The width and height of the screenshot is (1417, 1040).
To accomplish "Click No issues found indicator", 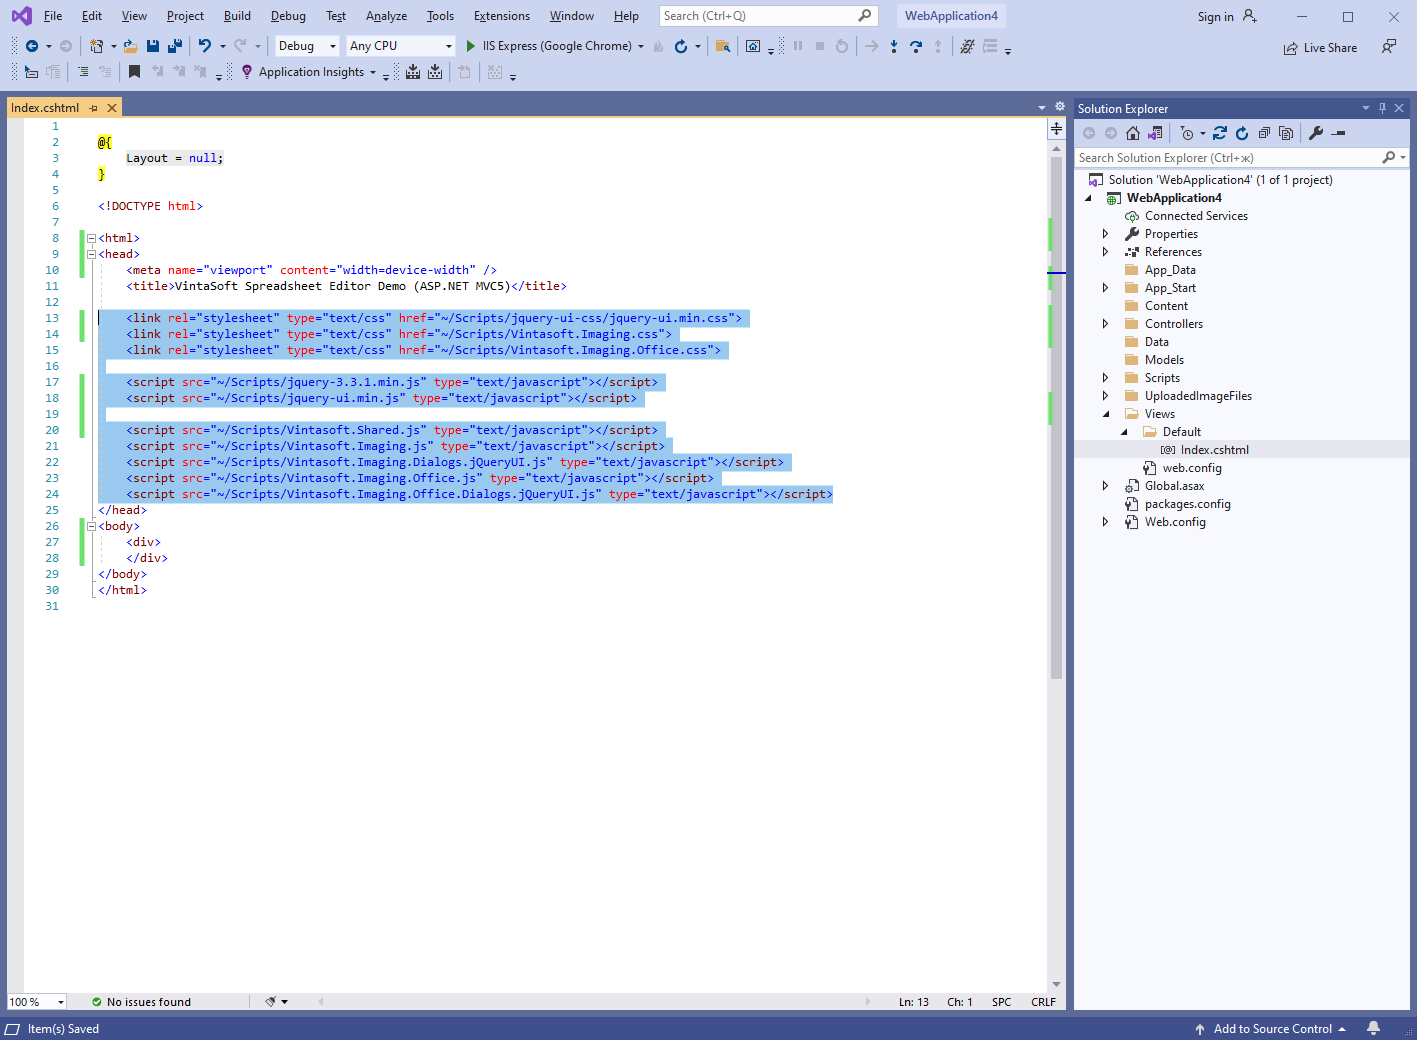I will point(141,1002).
